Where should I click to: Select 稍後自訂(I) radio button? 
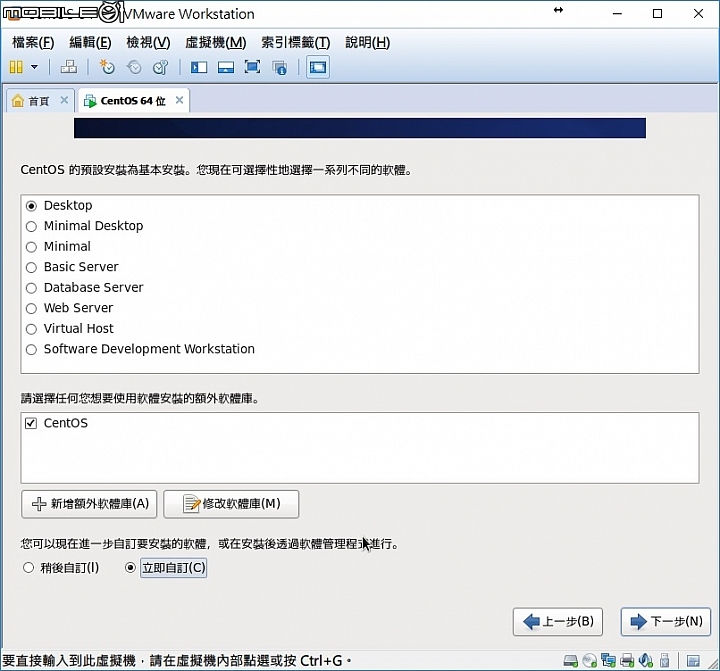(28, 568)
